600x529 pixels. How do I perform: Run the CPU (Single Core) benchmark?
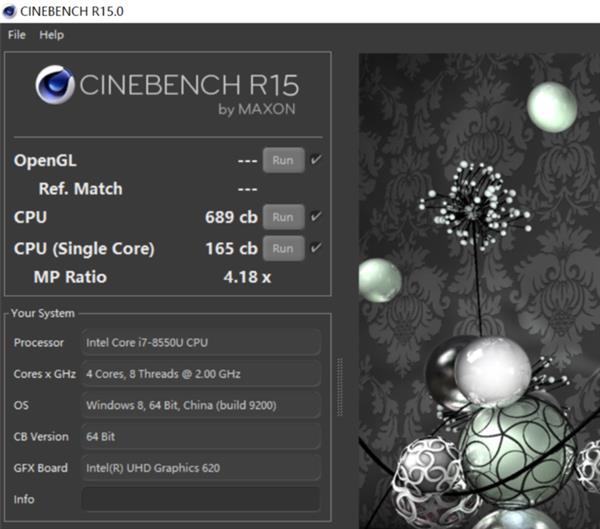tap(282, 248)
